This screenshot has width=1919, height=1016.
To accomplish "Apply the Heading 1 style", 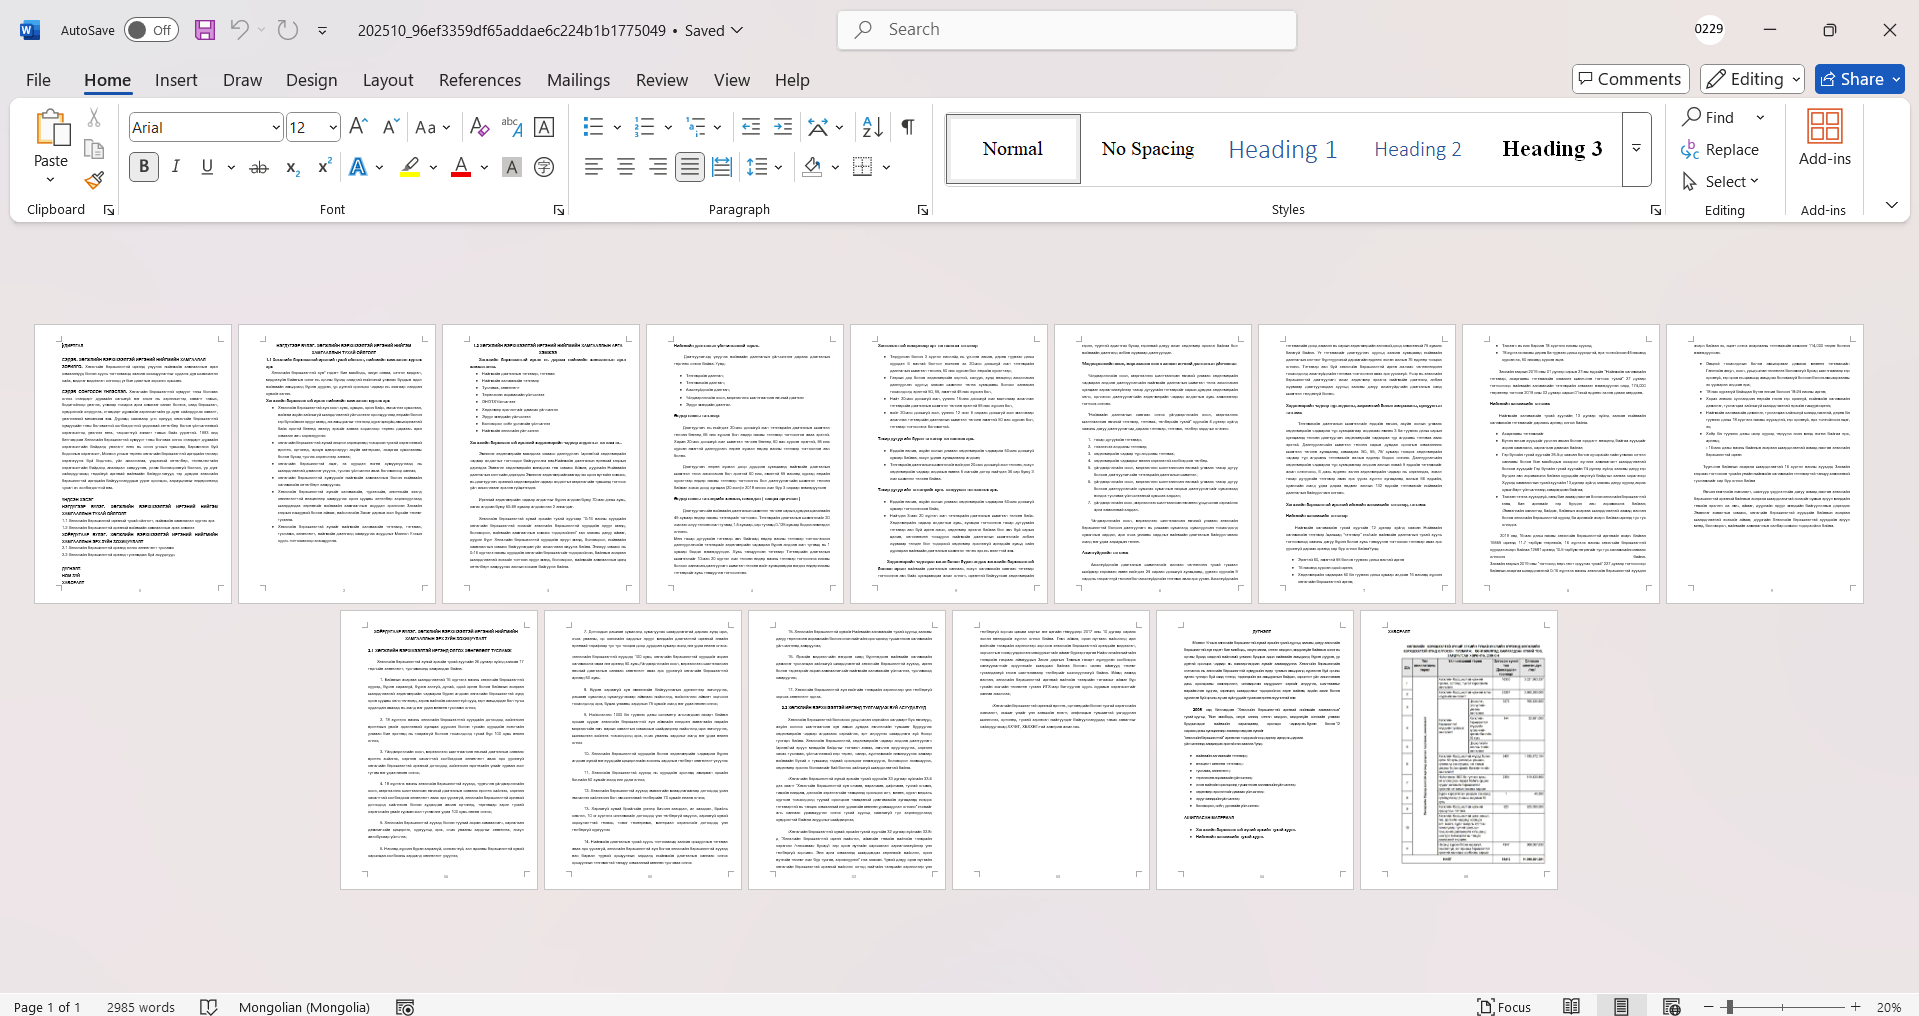I will click(x=1282, y=149).
